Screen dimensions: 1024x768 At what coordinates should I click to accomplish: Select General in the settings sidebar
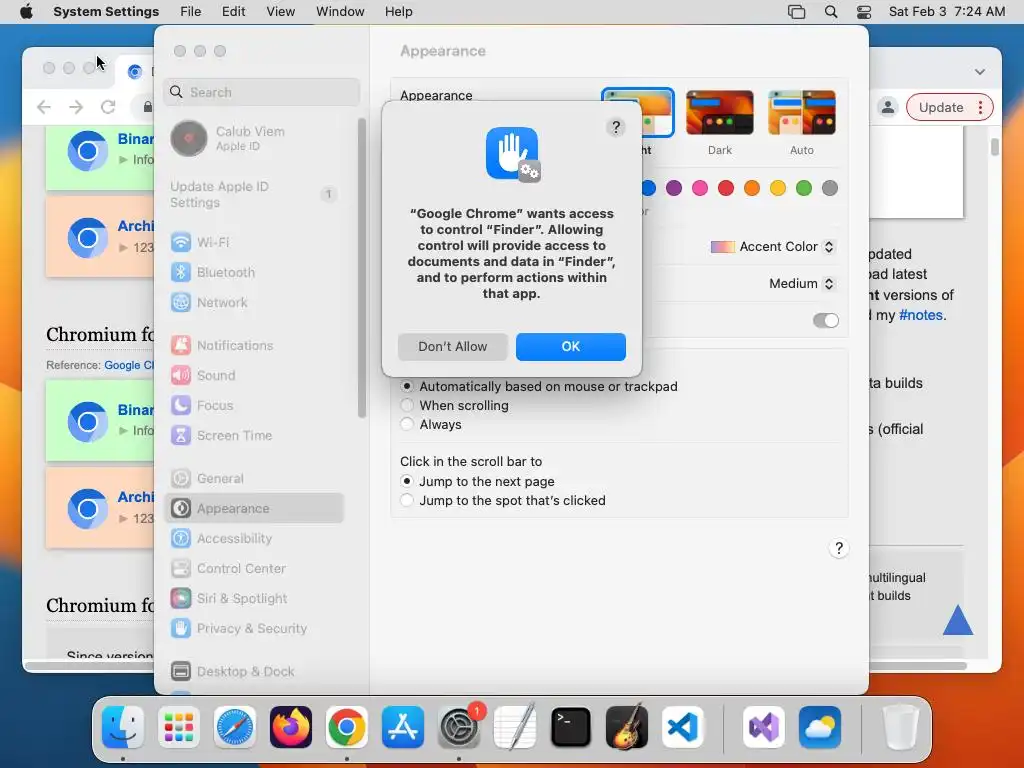(x=255, y=479)
